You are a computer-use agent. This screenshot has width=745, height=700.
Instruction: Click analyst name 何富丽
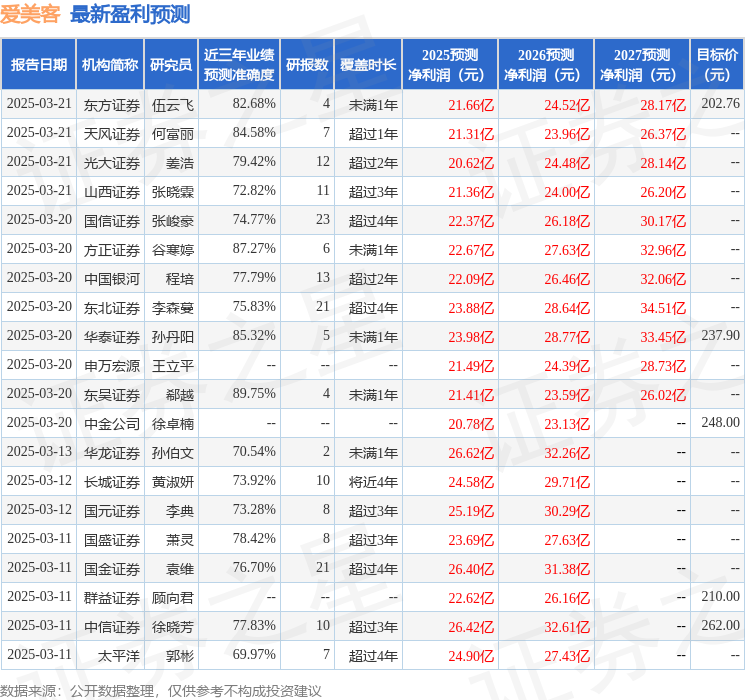pyautogui.click(x=173, y=134)
